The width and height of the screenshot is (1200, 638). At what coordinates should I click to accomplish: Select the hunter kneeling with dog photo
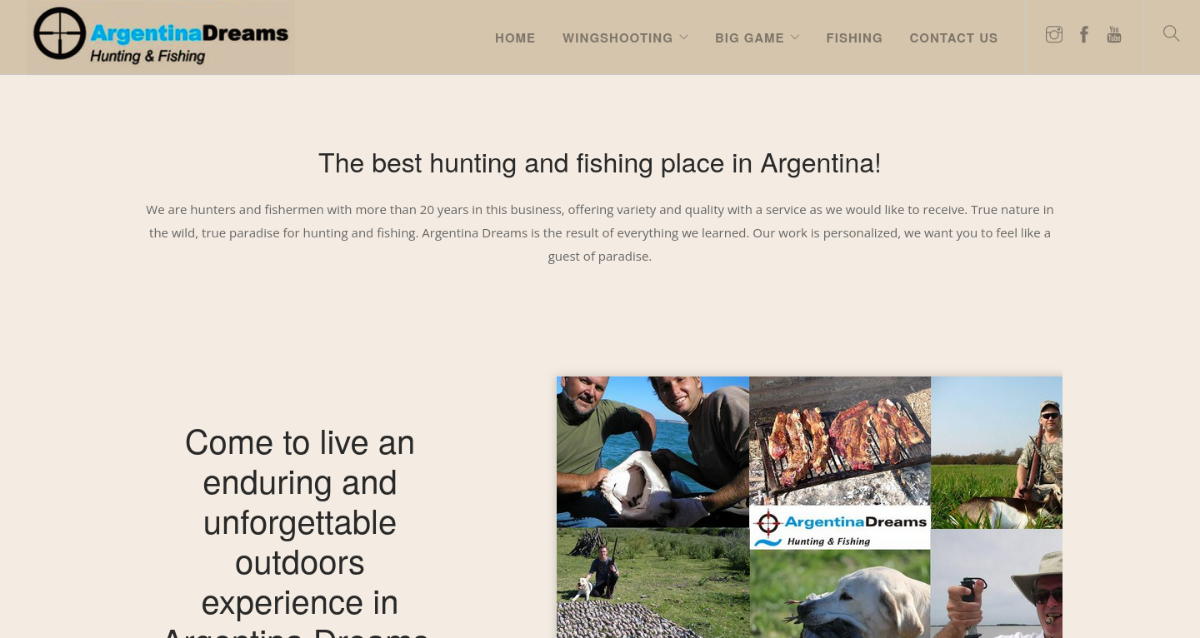(653, 583)
